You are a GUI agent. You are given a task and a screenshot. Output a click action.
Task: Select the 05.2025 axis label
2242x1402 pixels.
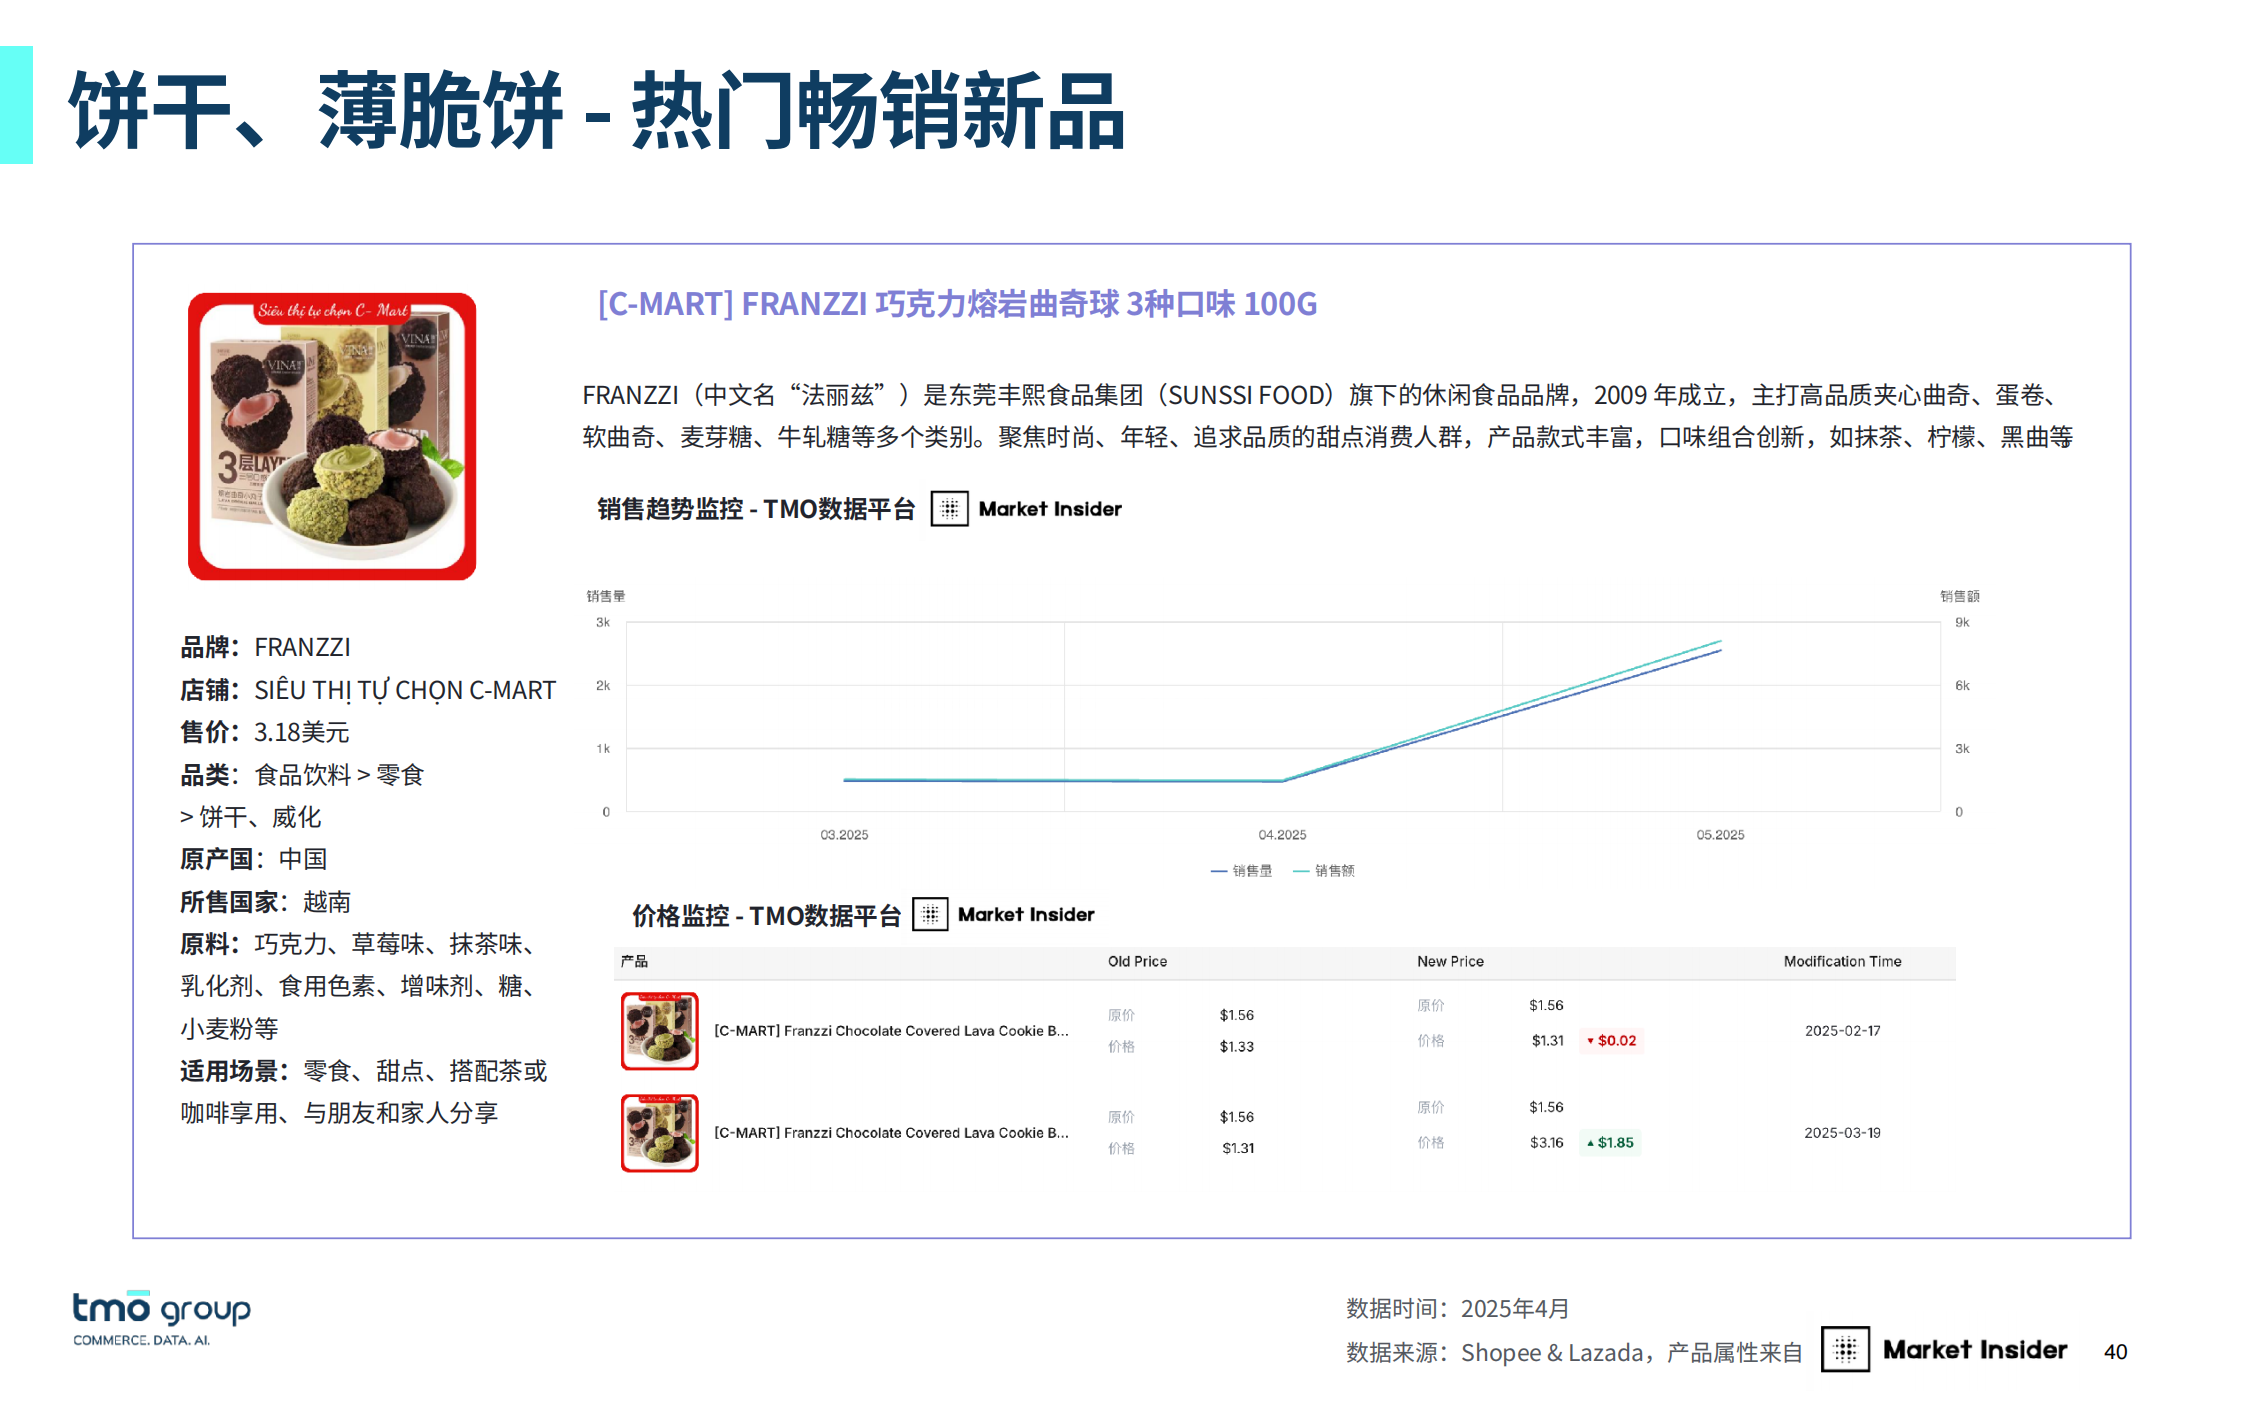pos(1720,835)
